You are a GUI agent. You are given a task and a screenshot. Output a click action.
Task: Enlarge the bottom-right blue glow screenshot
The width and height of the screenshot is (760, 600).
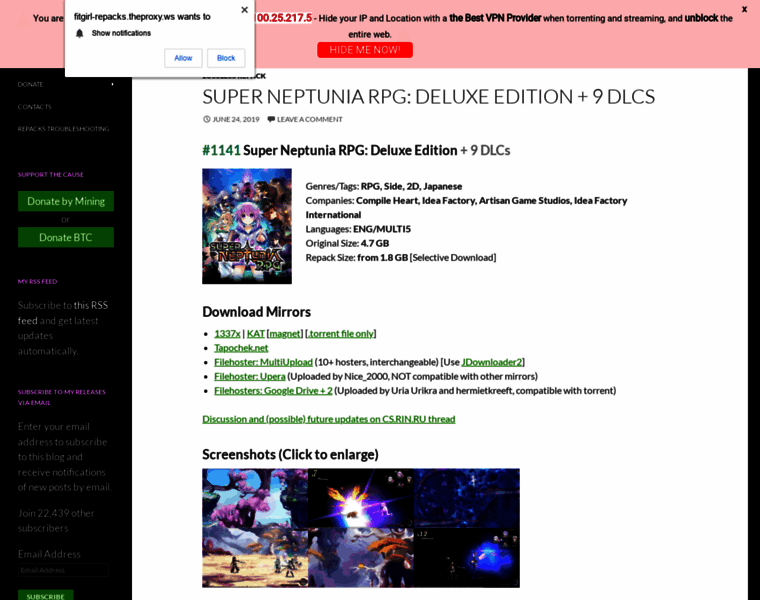pyautogui.click(x=467, y=558)
